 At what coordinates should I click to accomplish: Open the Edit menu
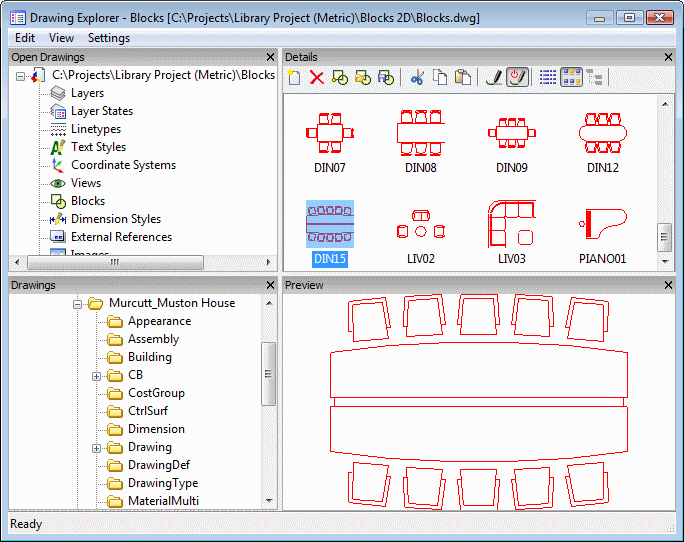(x=25, y=38)
